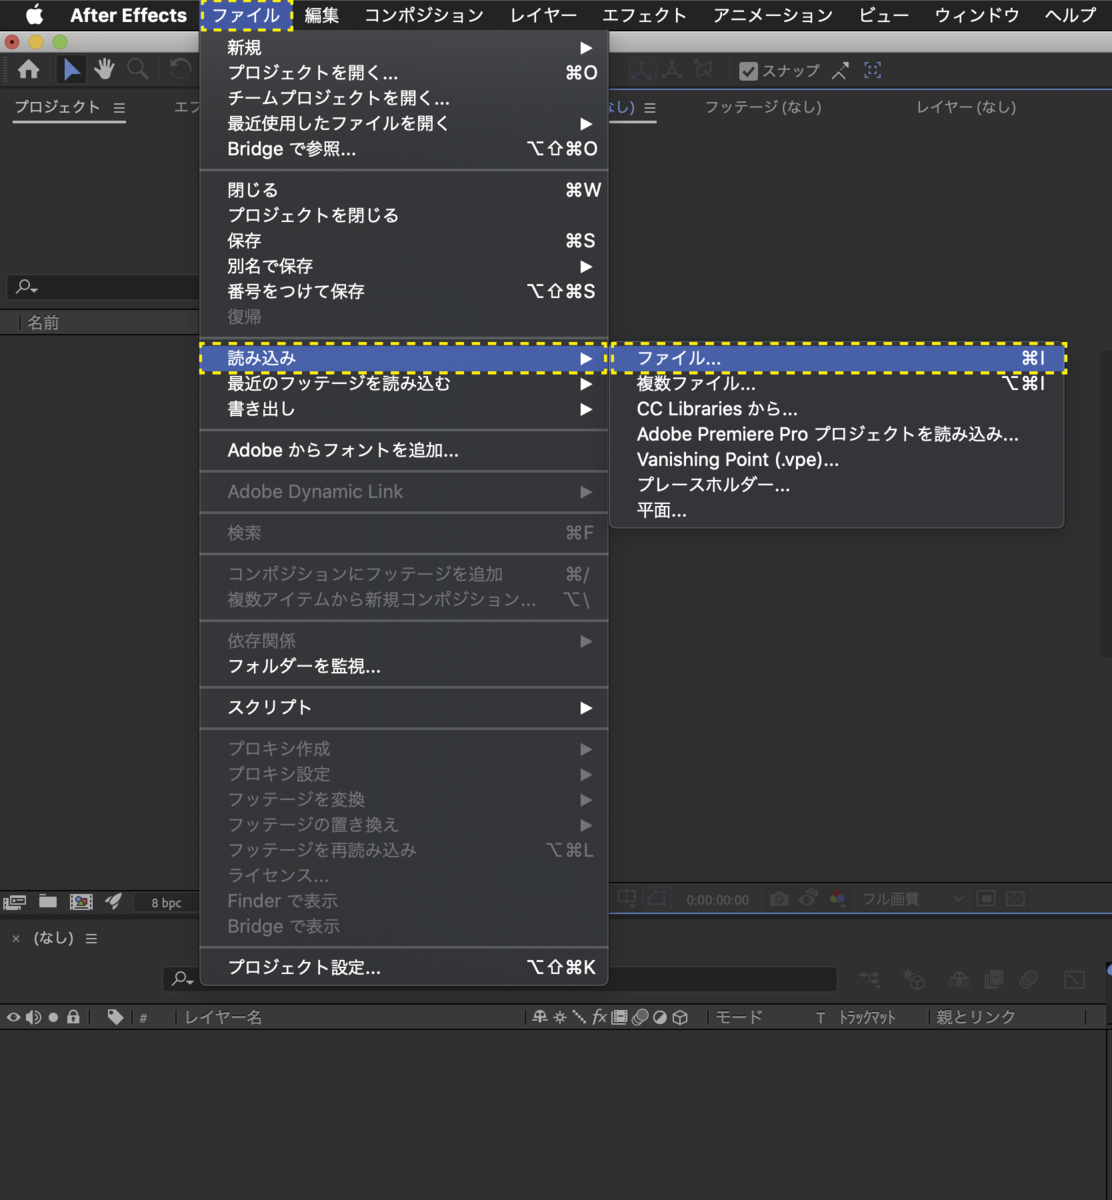Click the label tag column icon in timeline

point(116,1017)
